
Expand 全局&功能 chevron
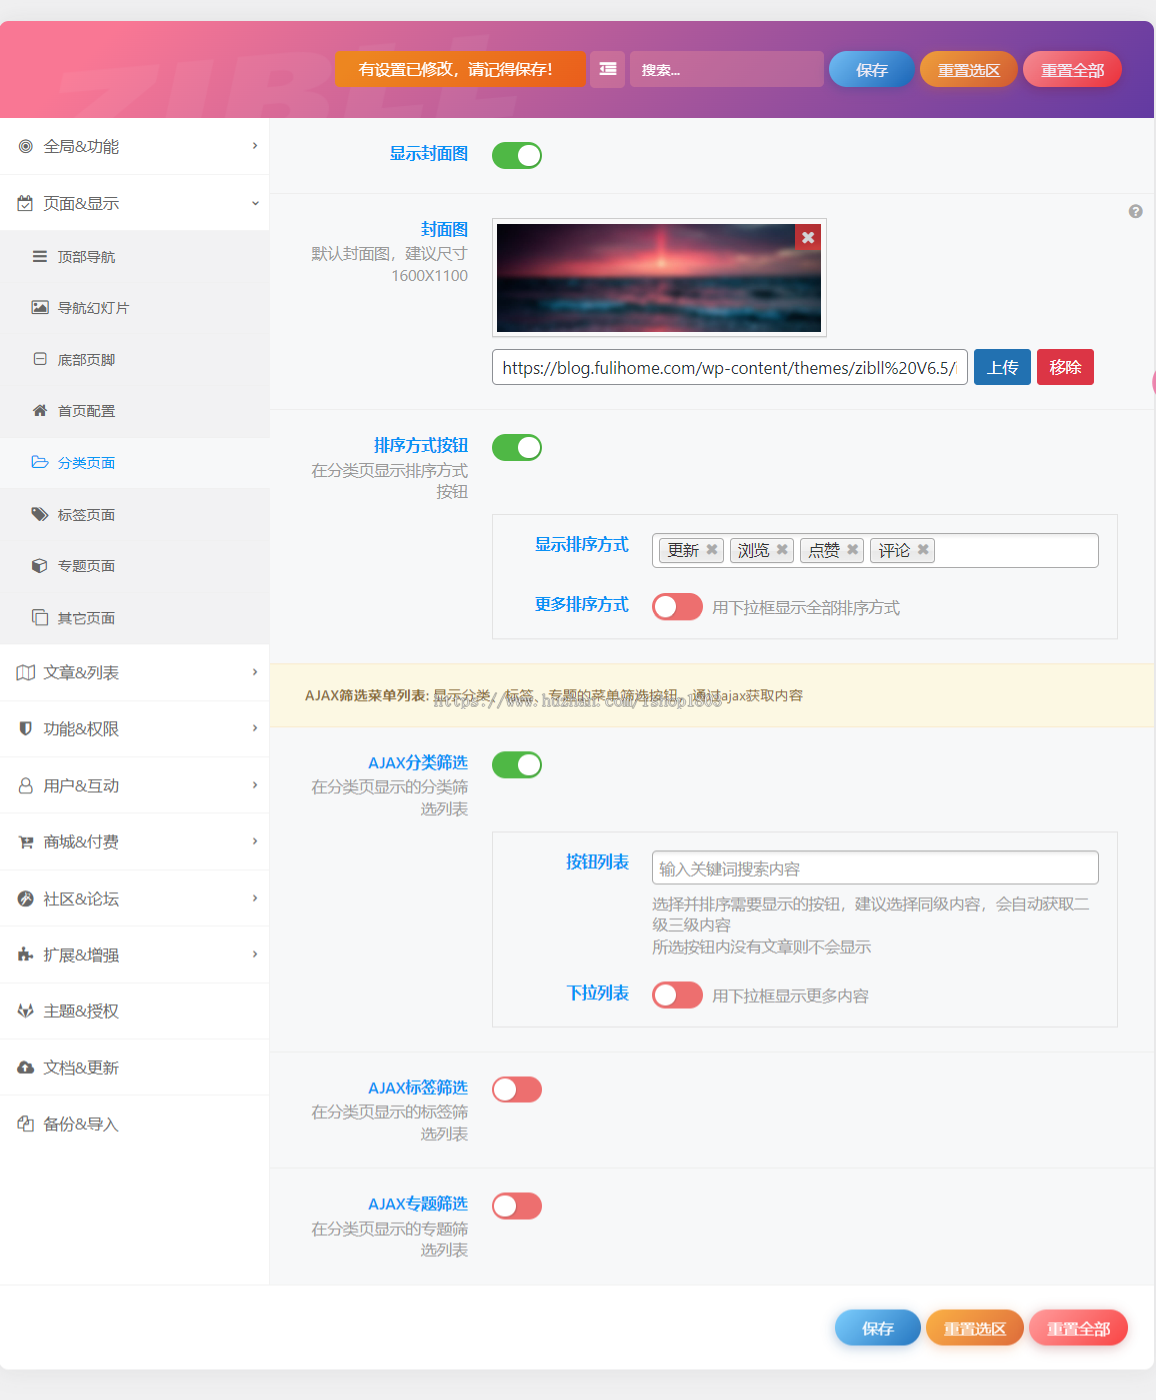(255, 146)
